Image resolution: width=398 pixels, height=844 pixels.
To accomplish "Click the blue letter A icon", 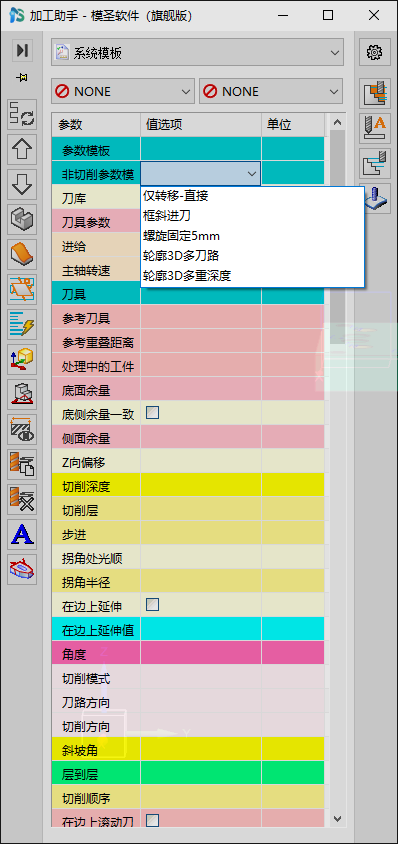I will pyautogui.click(x=22, y=534).
